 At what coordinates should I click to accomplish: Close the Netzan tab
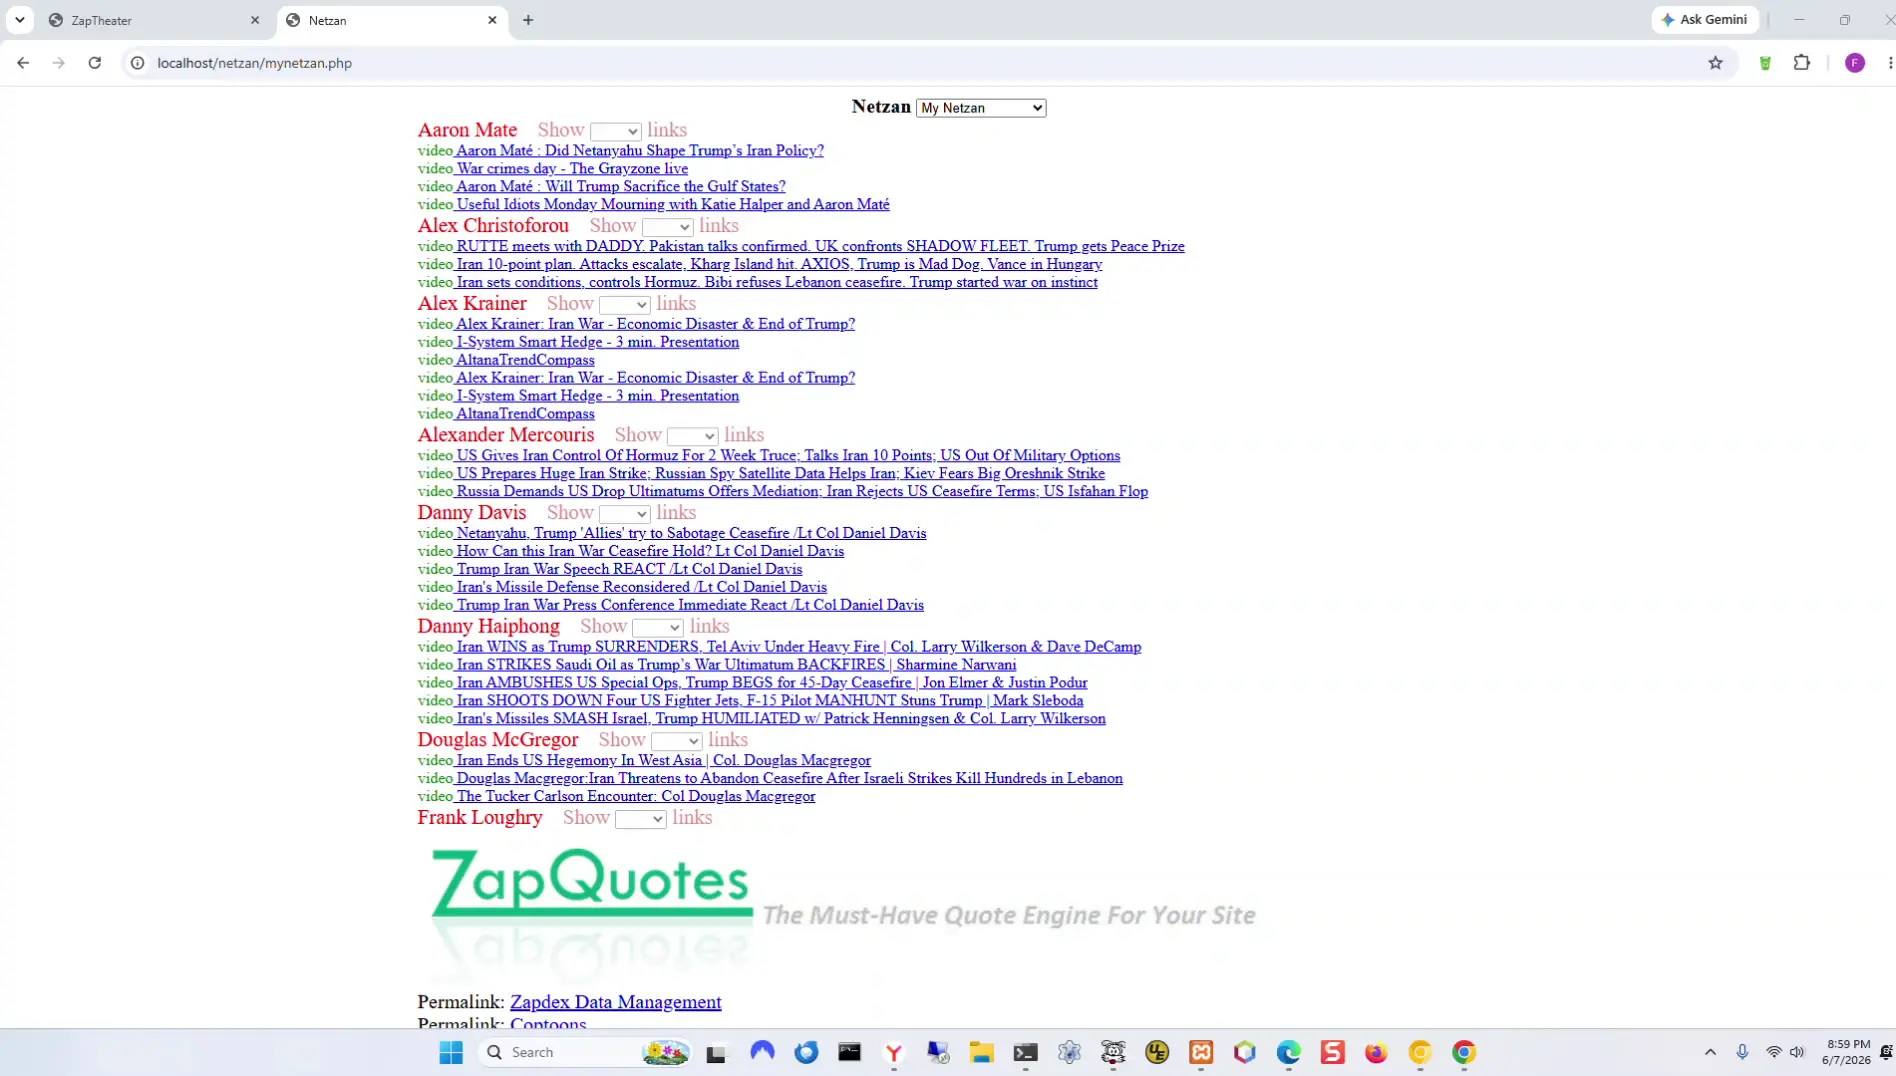click(x=492, y=20)
